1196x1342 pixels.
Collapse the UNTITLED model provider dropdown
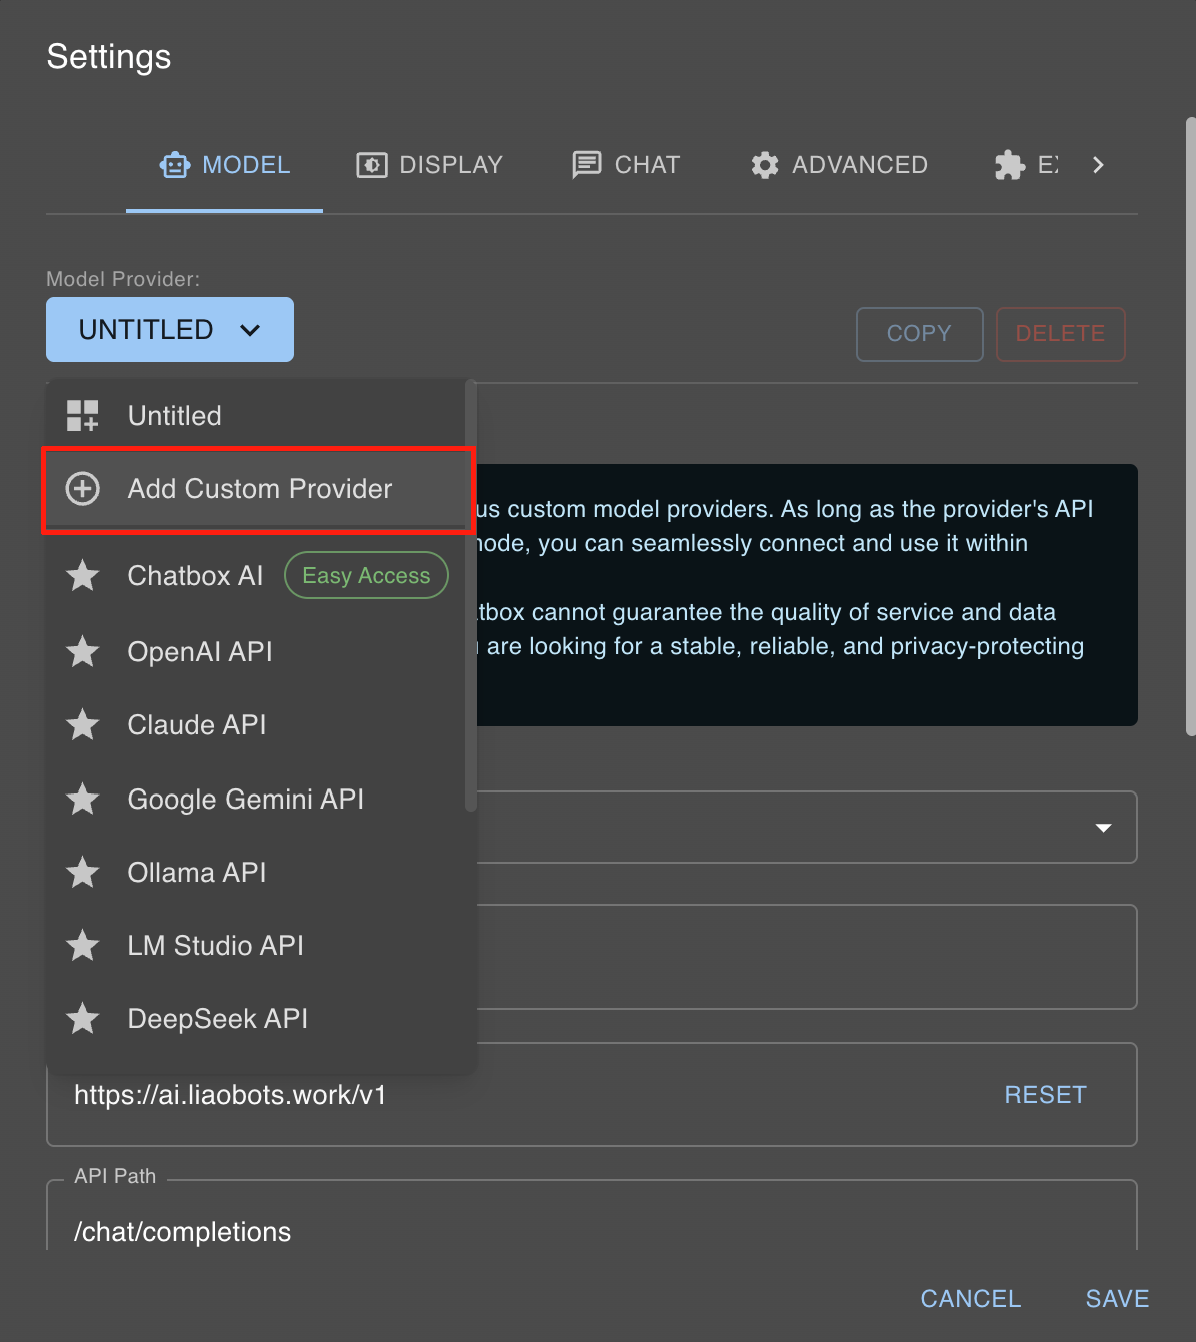pos(170,329)
